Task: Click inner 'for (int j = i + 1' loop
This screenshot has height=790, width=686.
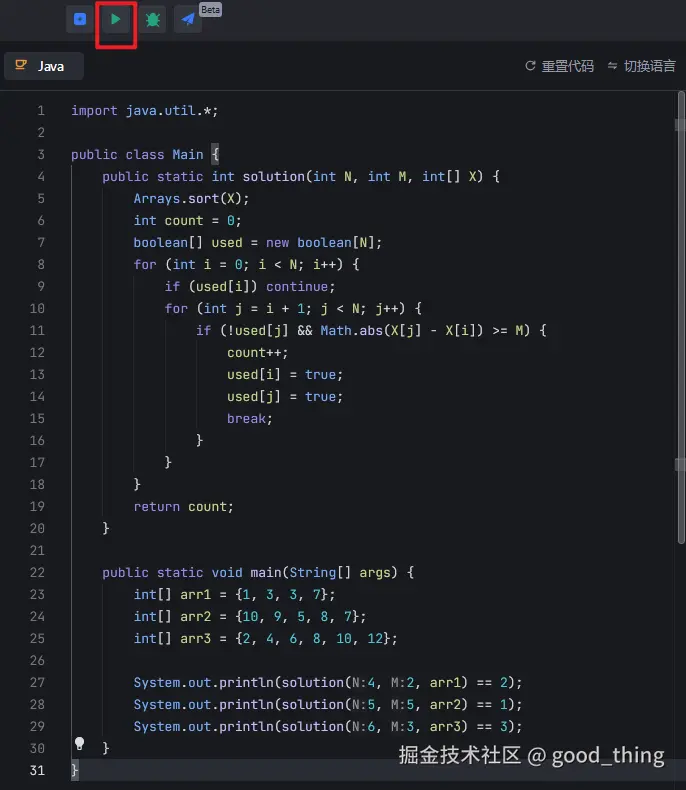Action: 293,308
